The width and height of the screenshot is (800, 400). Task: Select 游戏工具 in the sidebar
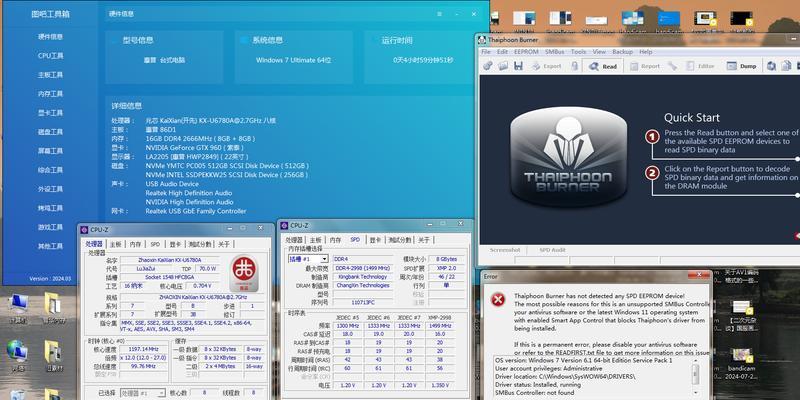[50, 227]
